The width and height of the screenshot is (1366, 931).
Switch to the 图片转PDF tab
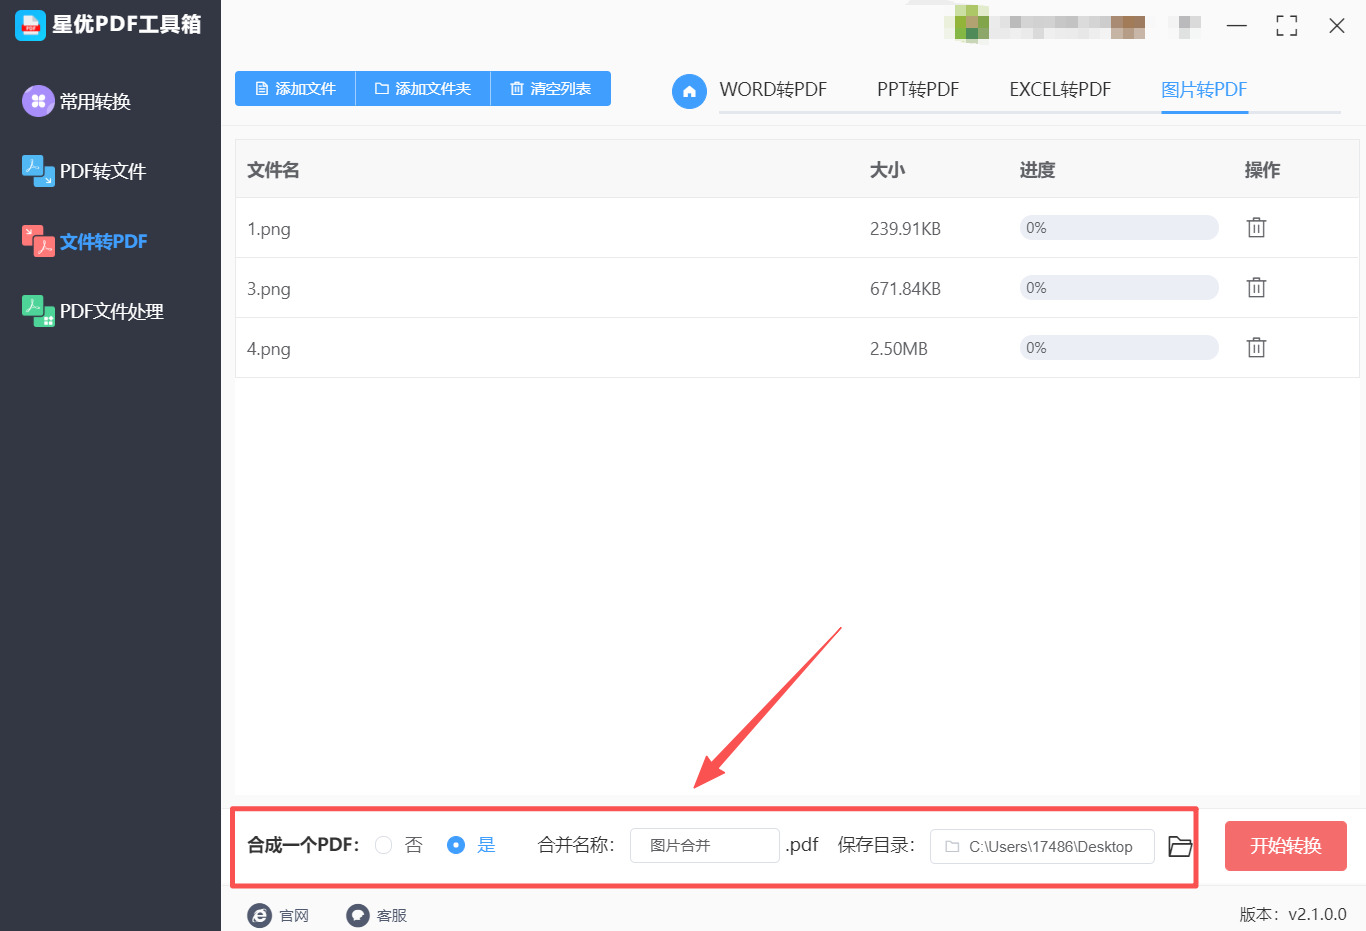(1204, 90)
